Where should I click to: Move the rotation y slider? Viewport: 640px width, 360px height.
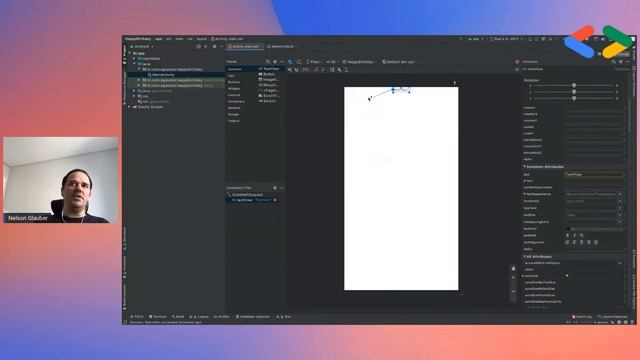[x=574, y=92]
